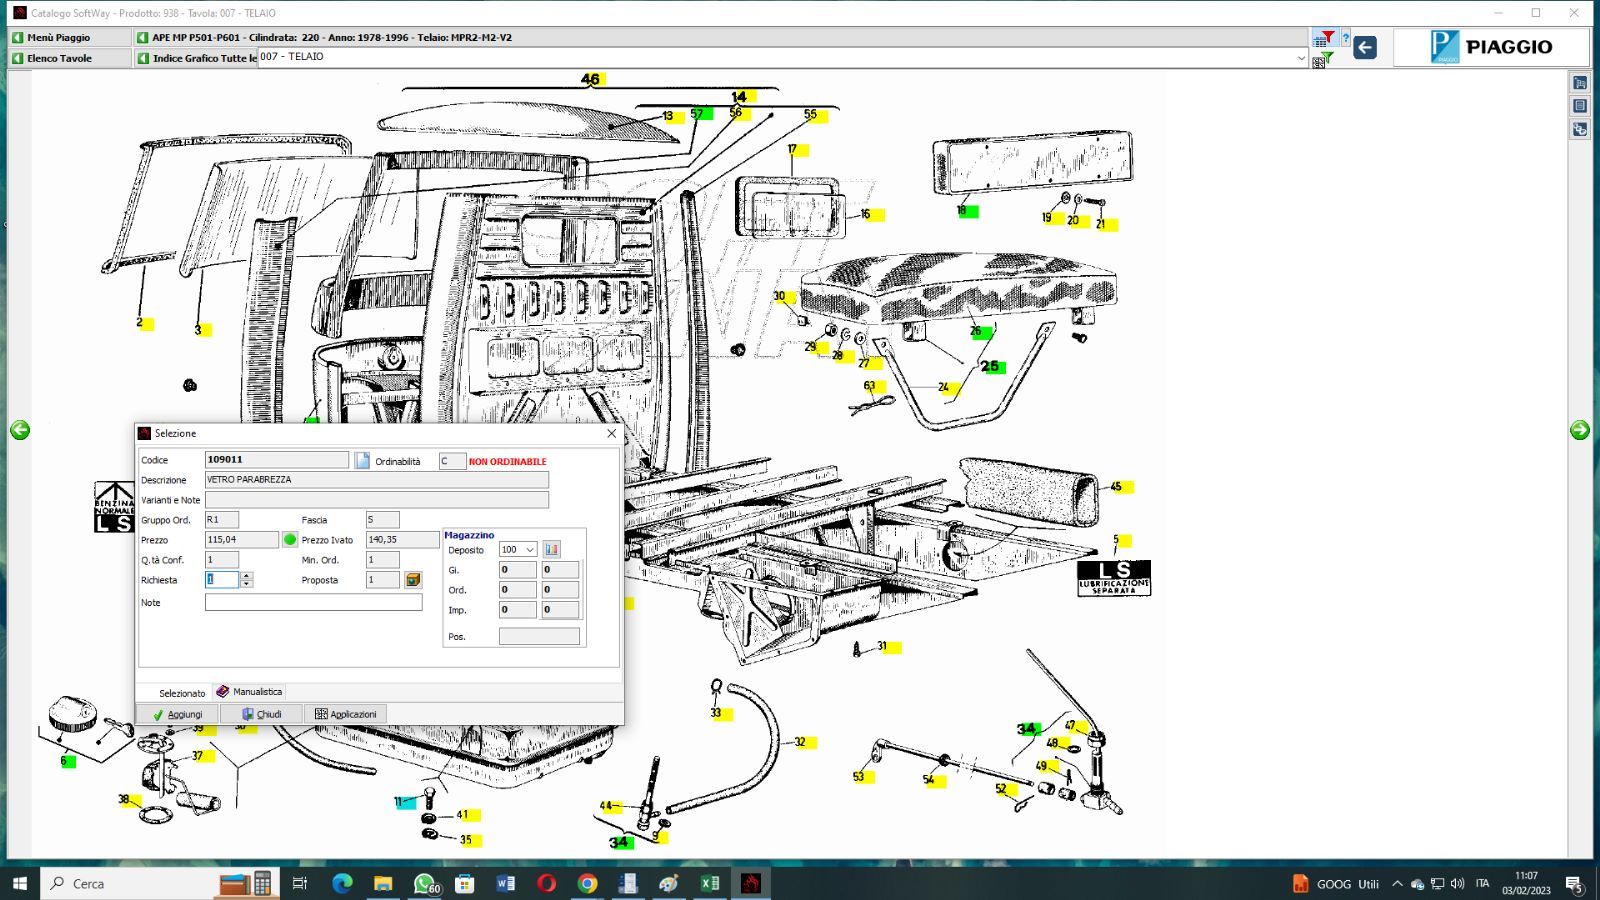Go to previous table with green left arrow
The image size is (1600, 900).
[20, 430]
